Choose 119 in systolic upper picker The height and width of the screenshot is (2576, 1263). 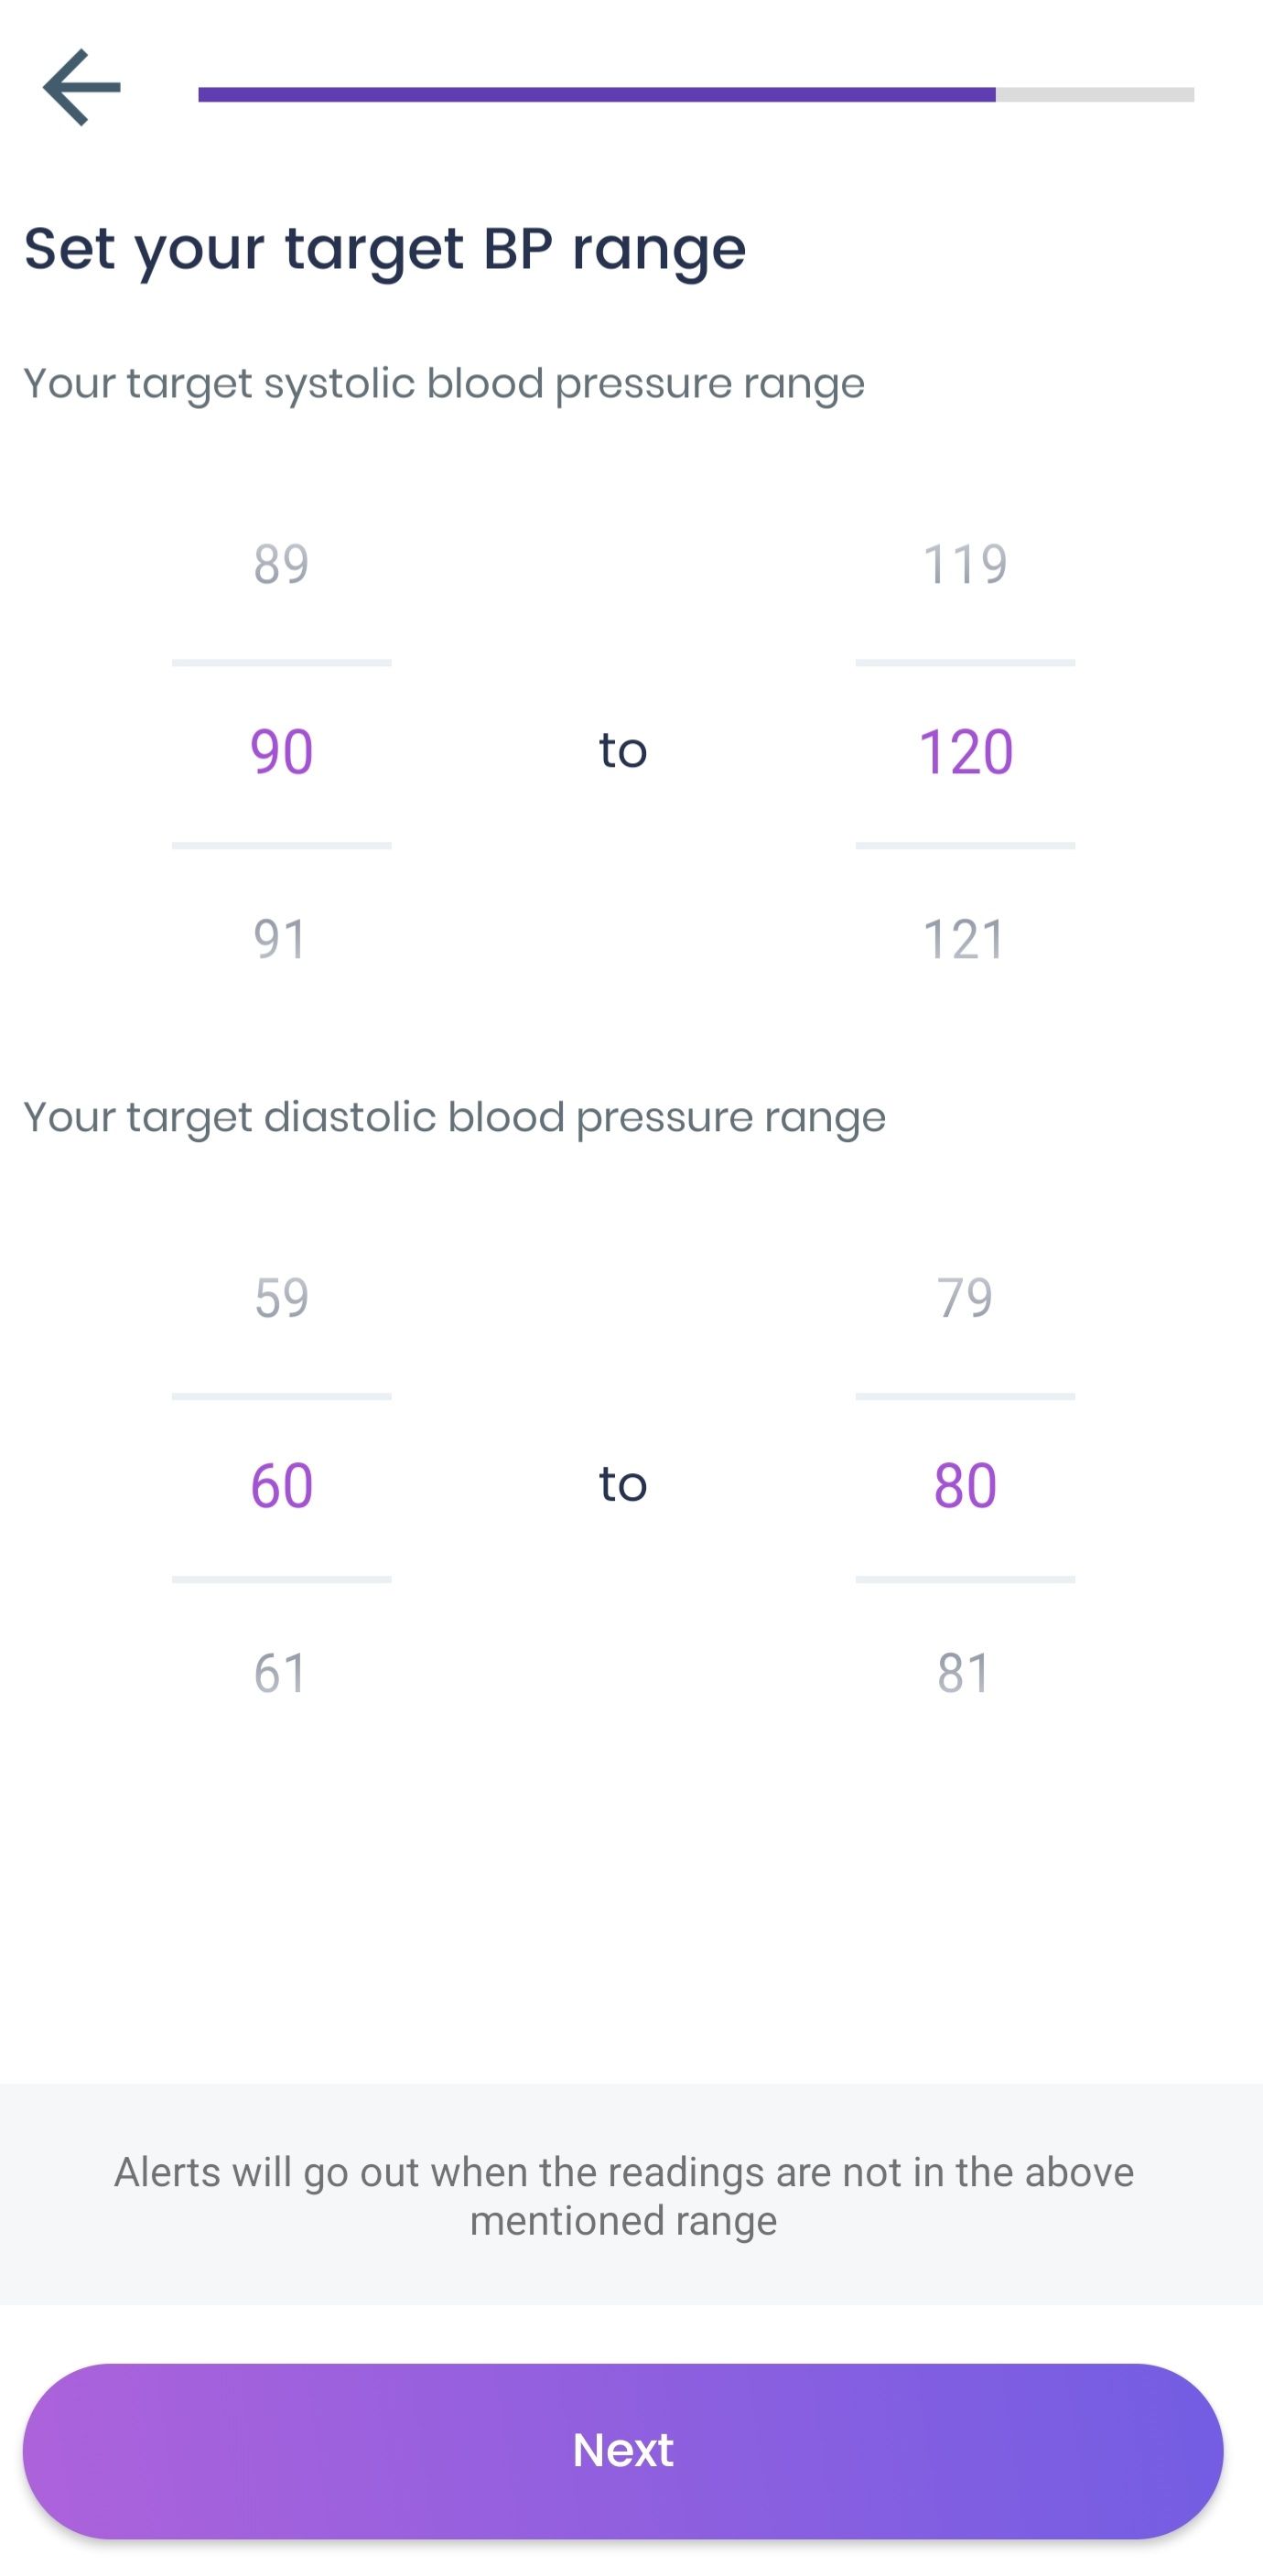(x=965, y=564)
